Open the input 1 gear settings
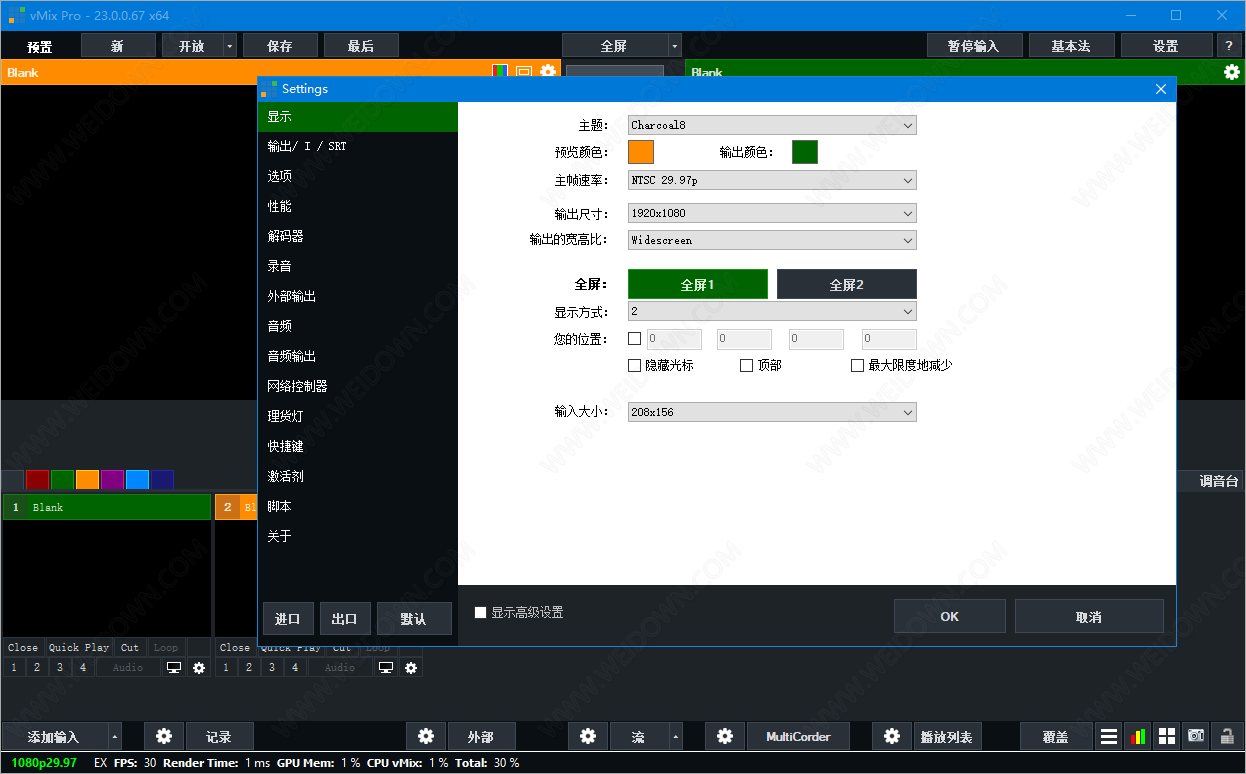1246x774 pixels. pyautogui.click(x=199, y=667)
